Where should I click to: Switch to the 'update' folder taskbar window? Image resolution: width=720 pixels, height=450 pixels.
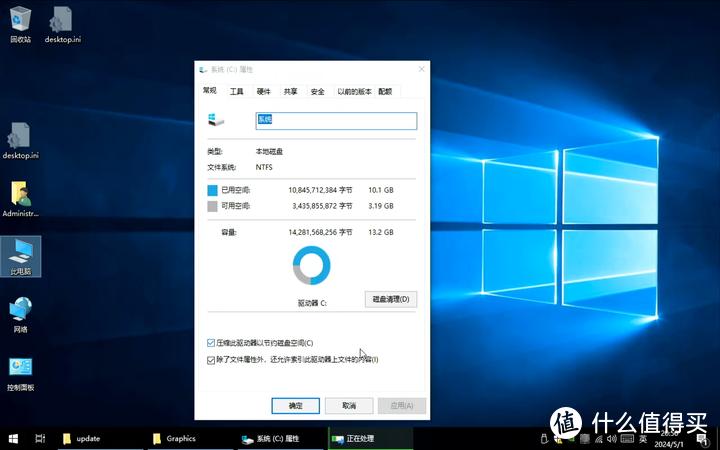click(88, 438)
